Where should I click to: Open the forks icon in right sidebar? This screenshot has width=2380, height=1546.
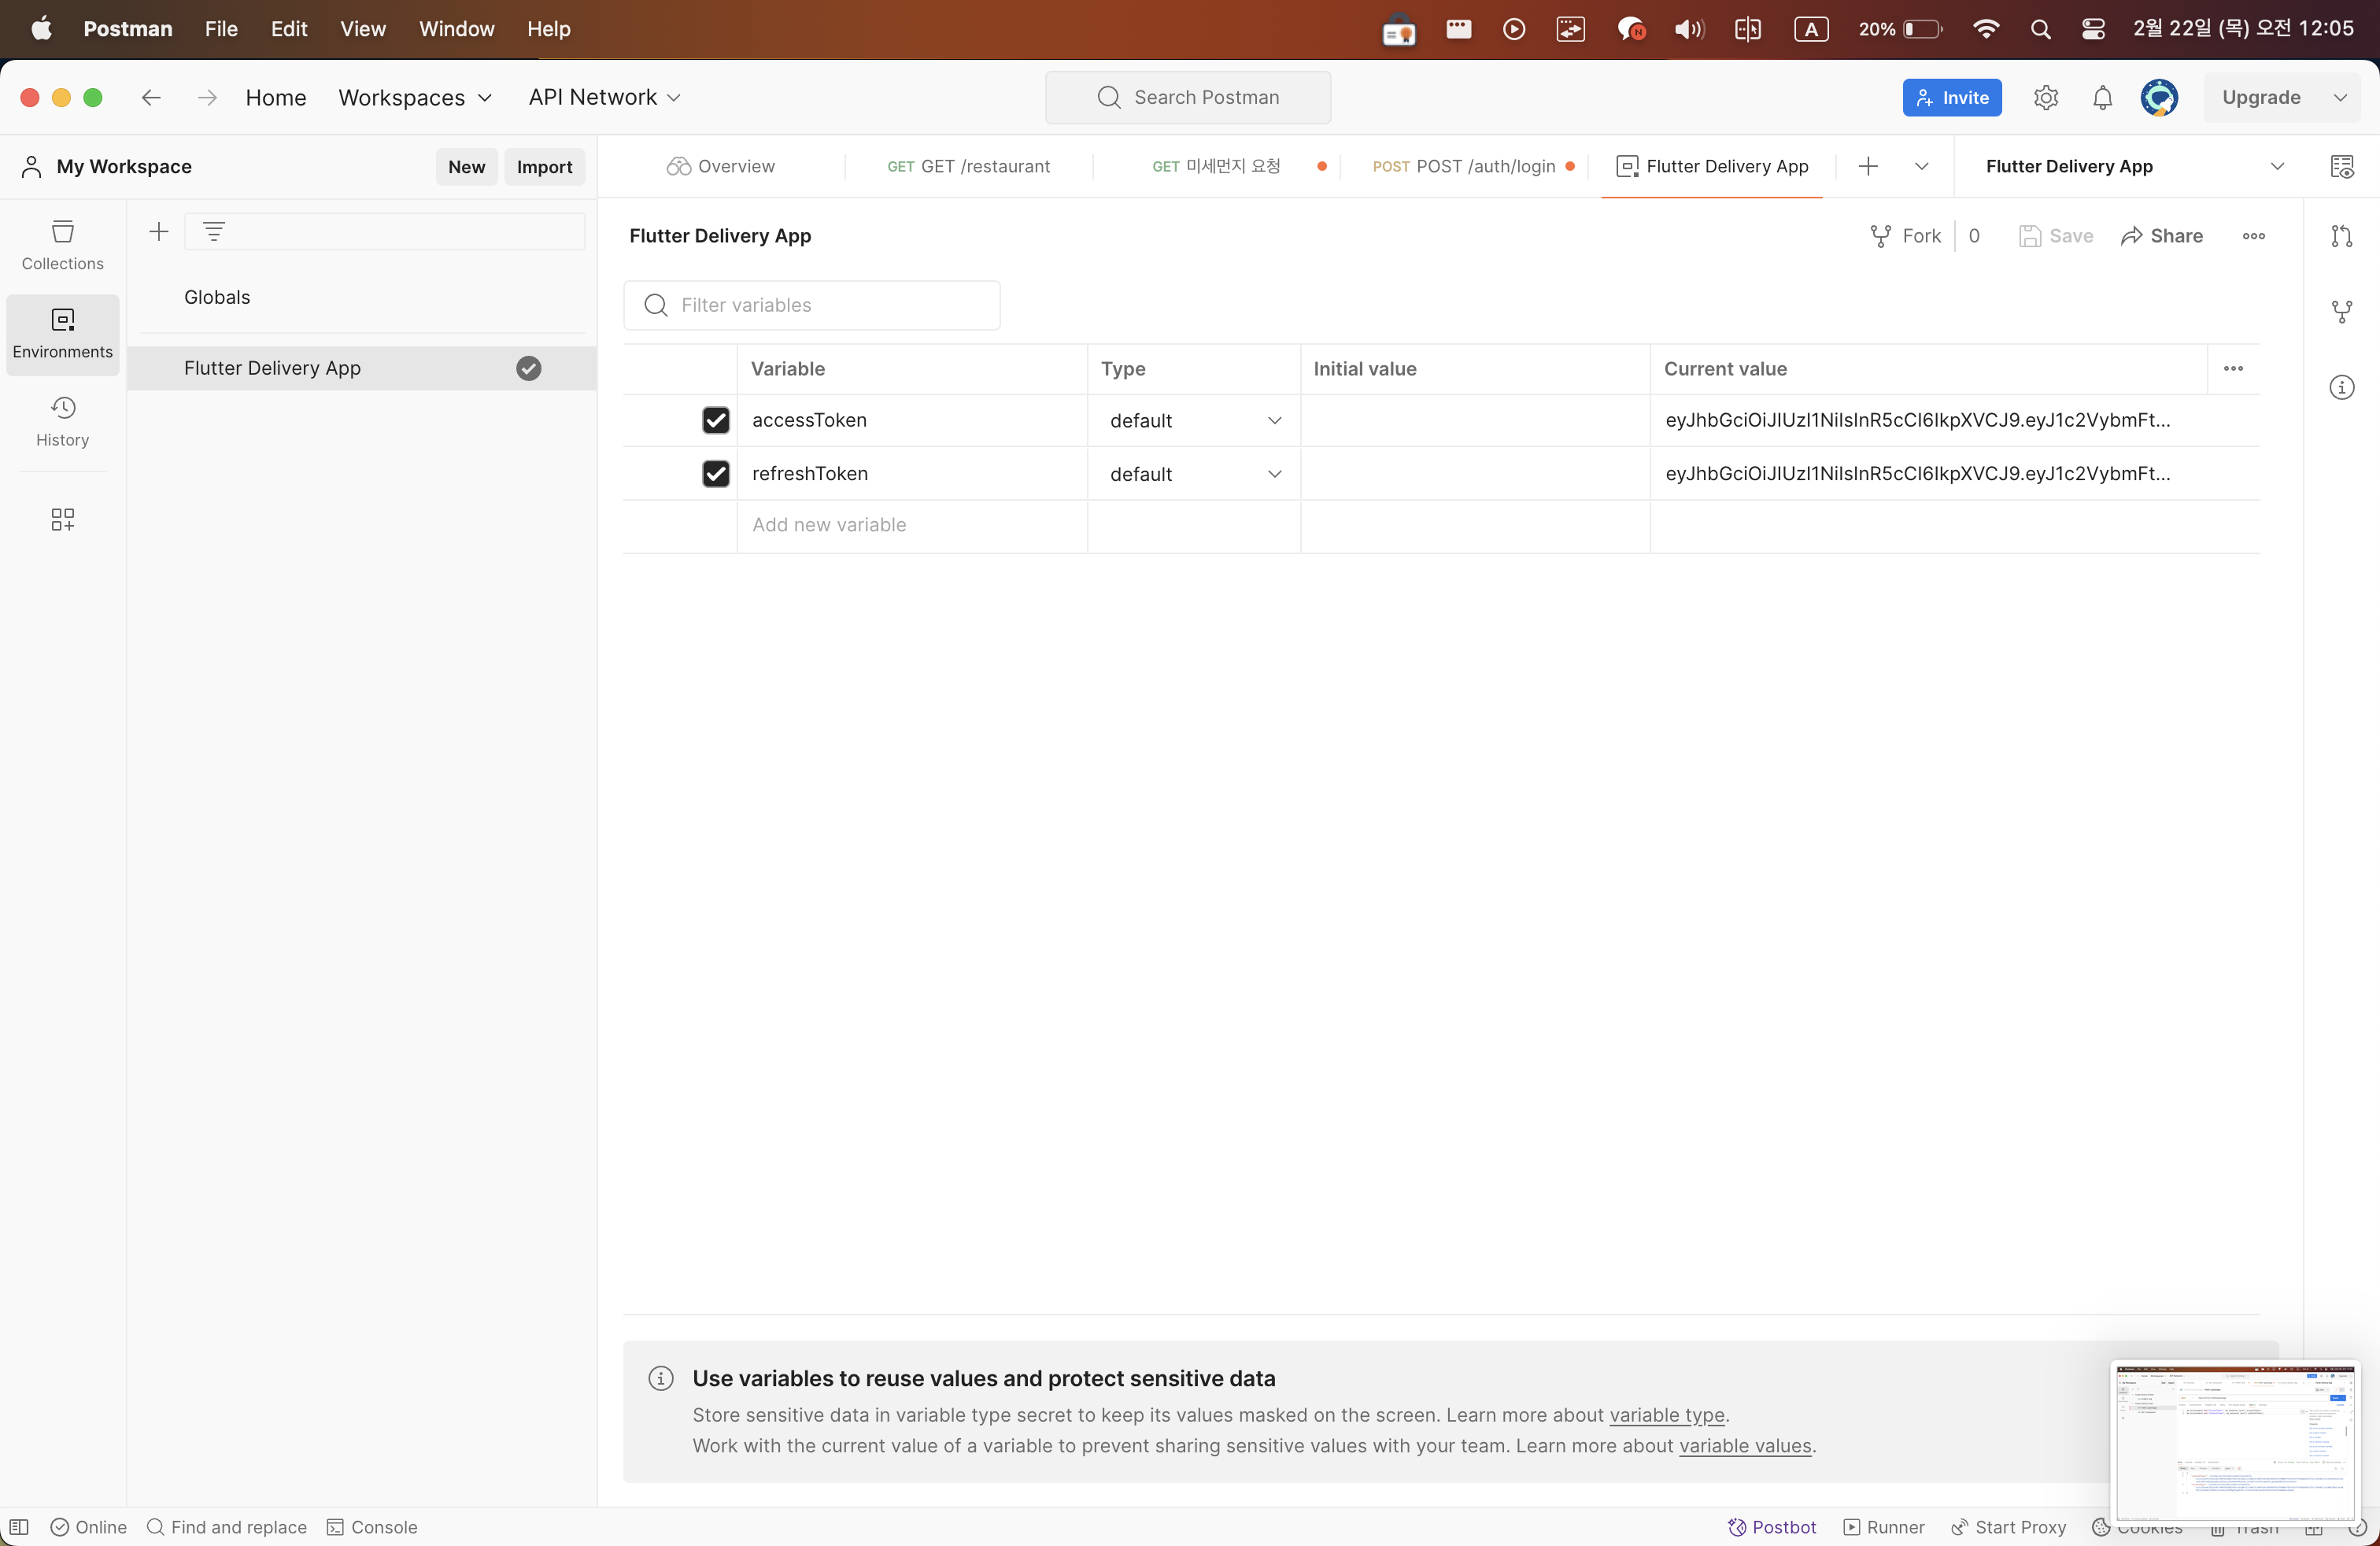[2341, 312]
